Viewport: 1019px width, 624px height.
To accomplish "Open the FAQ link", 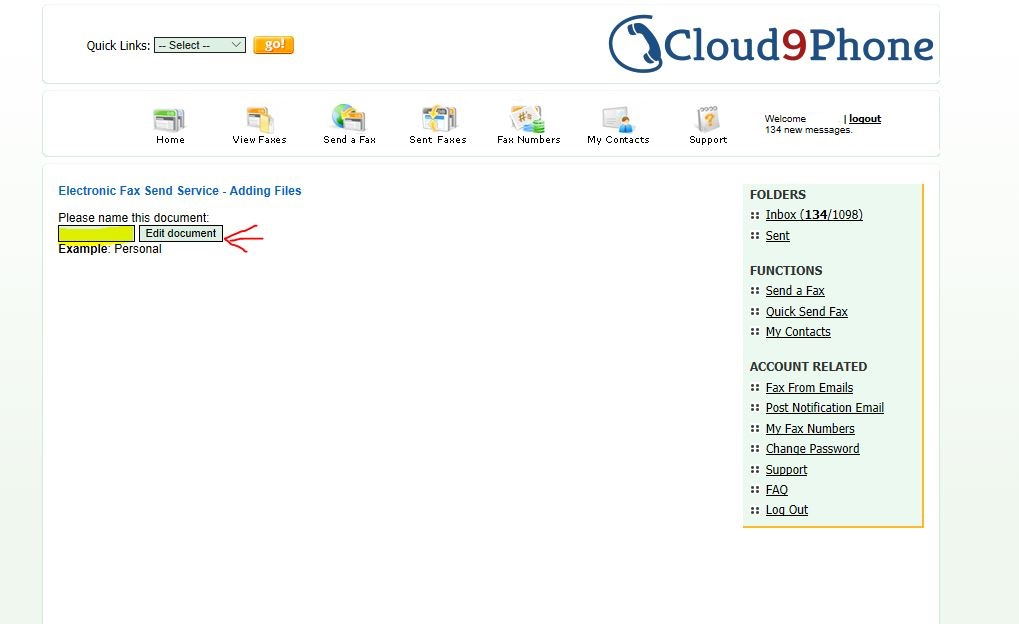I will (777, 489).
